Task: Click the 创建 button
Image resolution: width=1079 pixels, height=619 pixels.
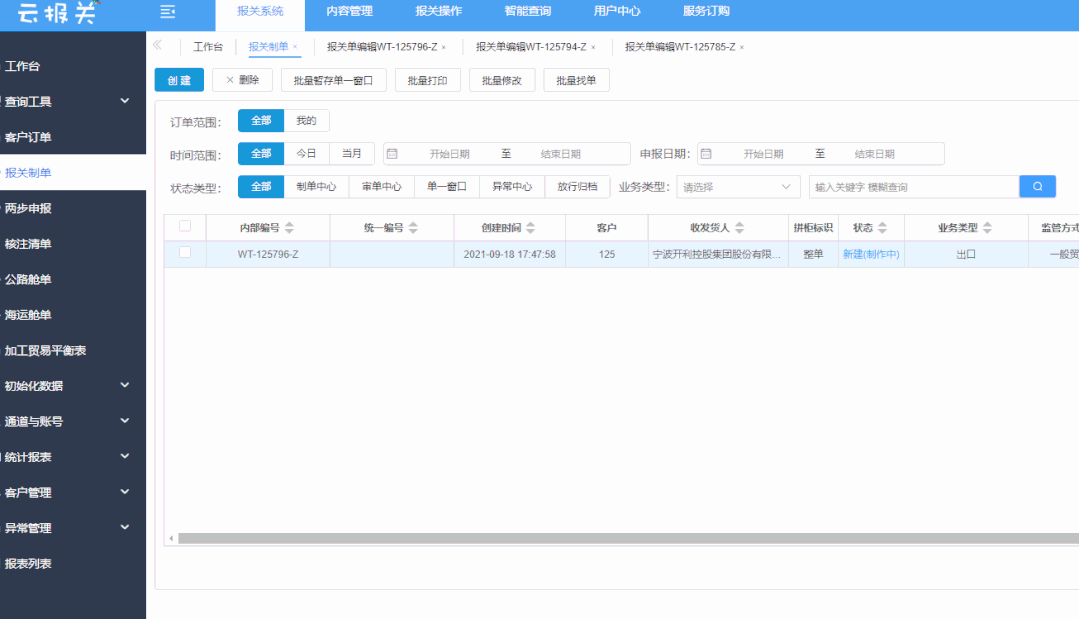Action: coord(178,79)
